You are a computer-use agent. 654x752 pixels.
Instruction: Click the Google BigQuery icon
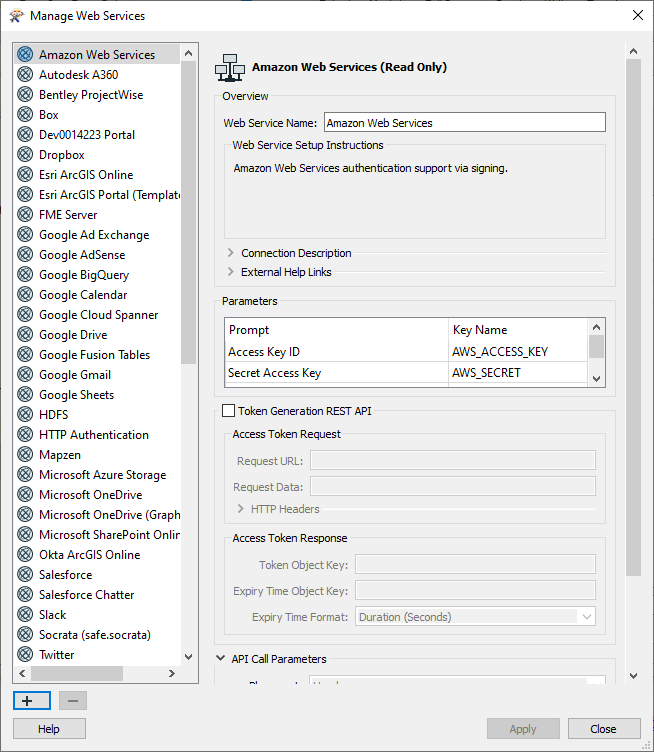tap(25, 275)
